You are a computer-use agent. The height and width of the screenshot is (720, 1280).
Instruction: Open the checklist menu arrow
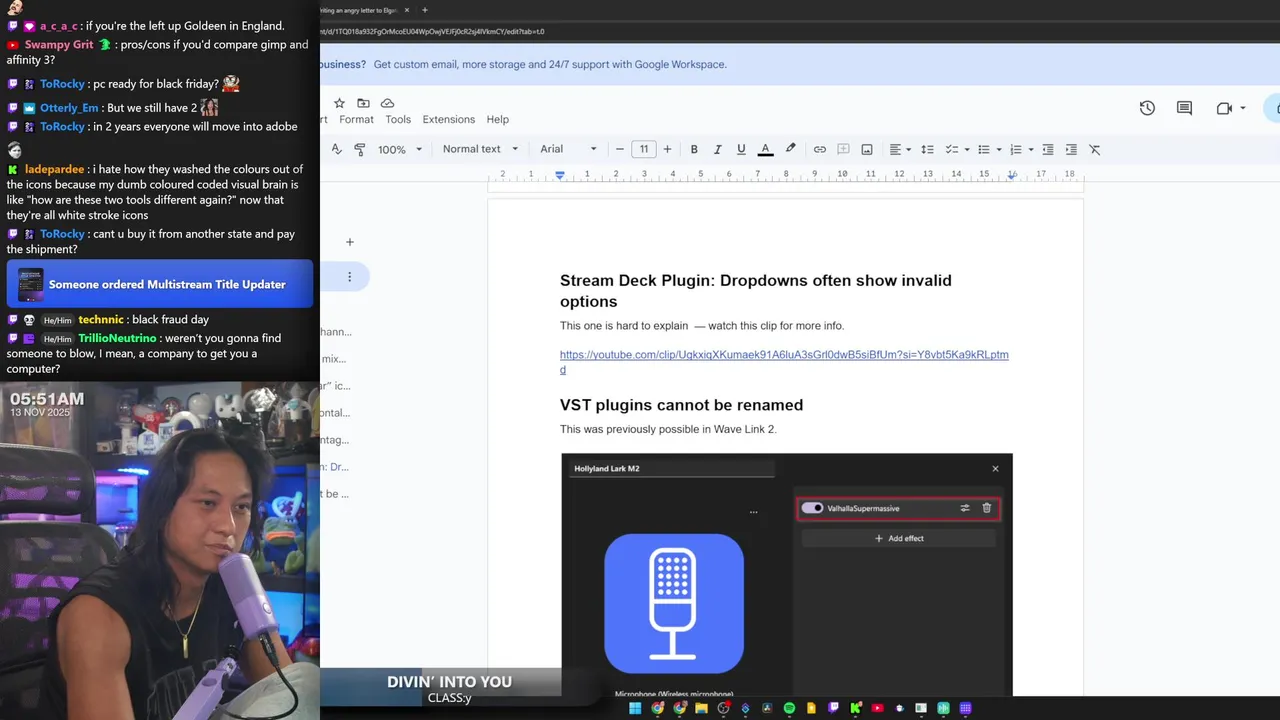click(967, 149)
